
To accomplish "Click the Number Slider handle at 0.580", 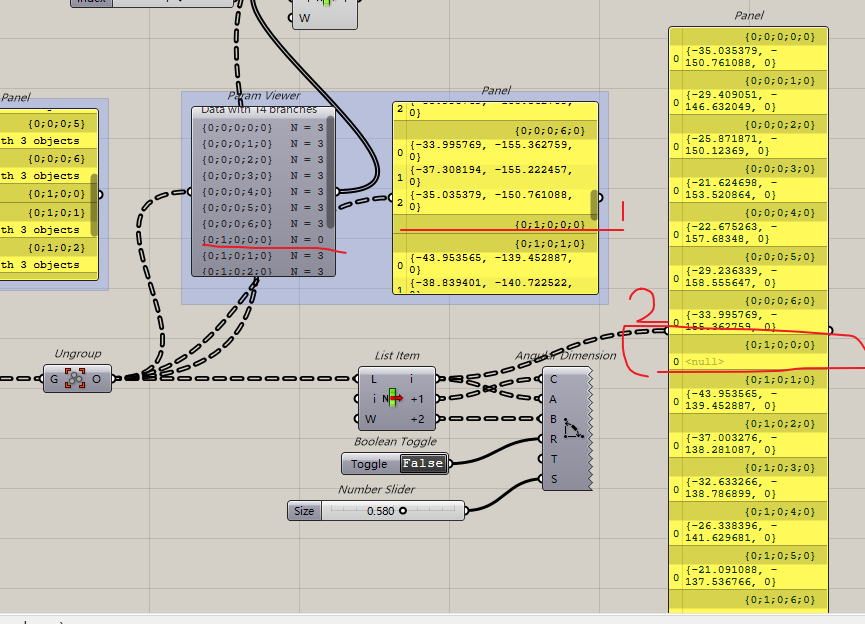I will [x=403, y=511].
